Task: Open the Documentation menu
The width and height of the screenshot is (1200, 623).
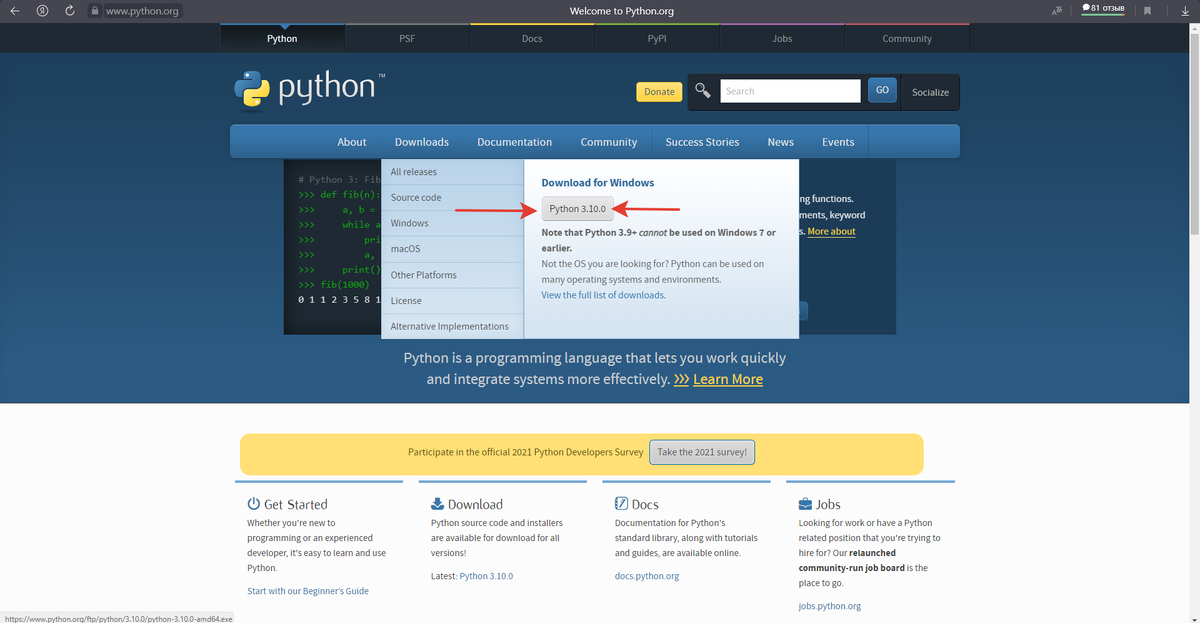Action: [515, 142]
